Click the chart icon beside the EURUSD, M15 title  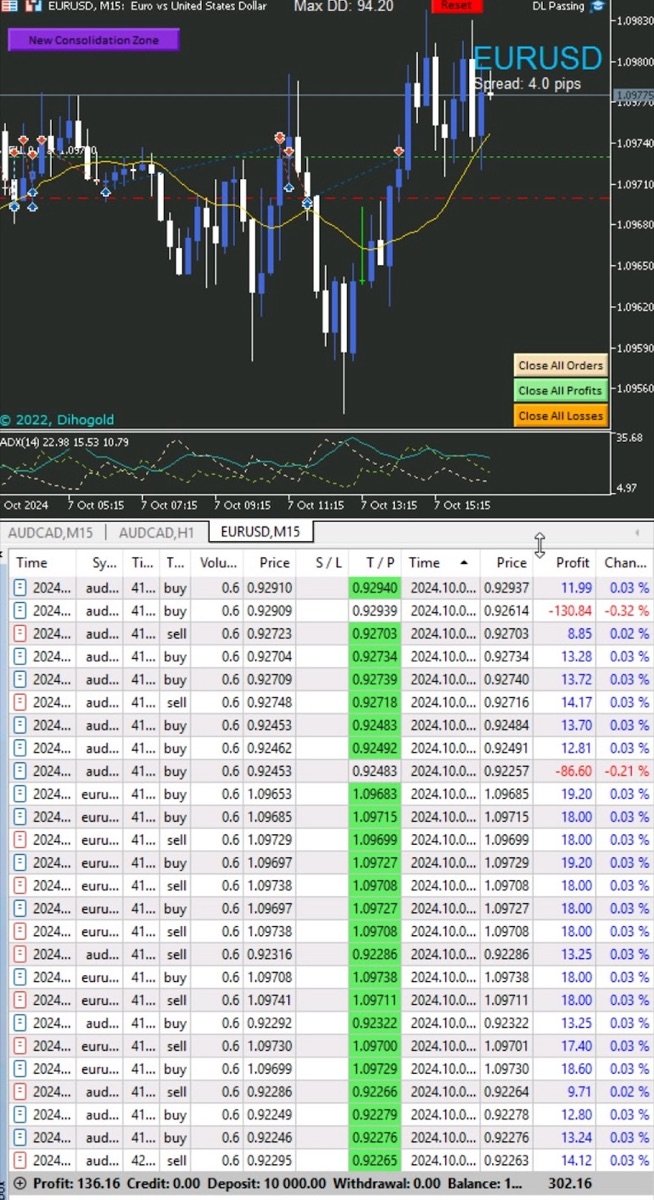pos(34,6)
